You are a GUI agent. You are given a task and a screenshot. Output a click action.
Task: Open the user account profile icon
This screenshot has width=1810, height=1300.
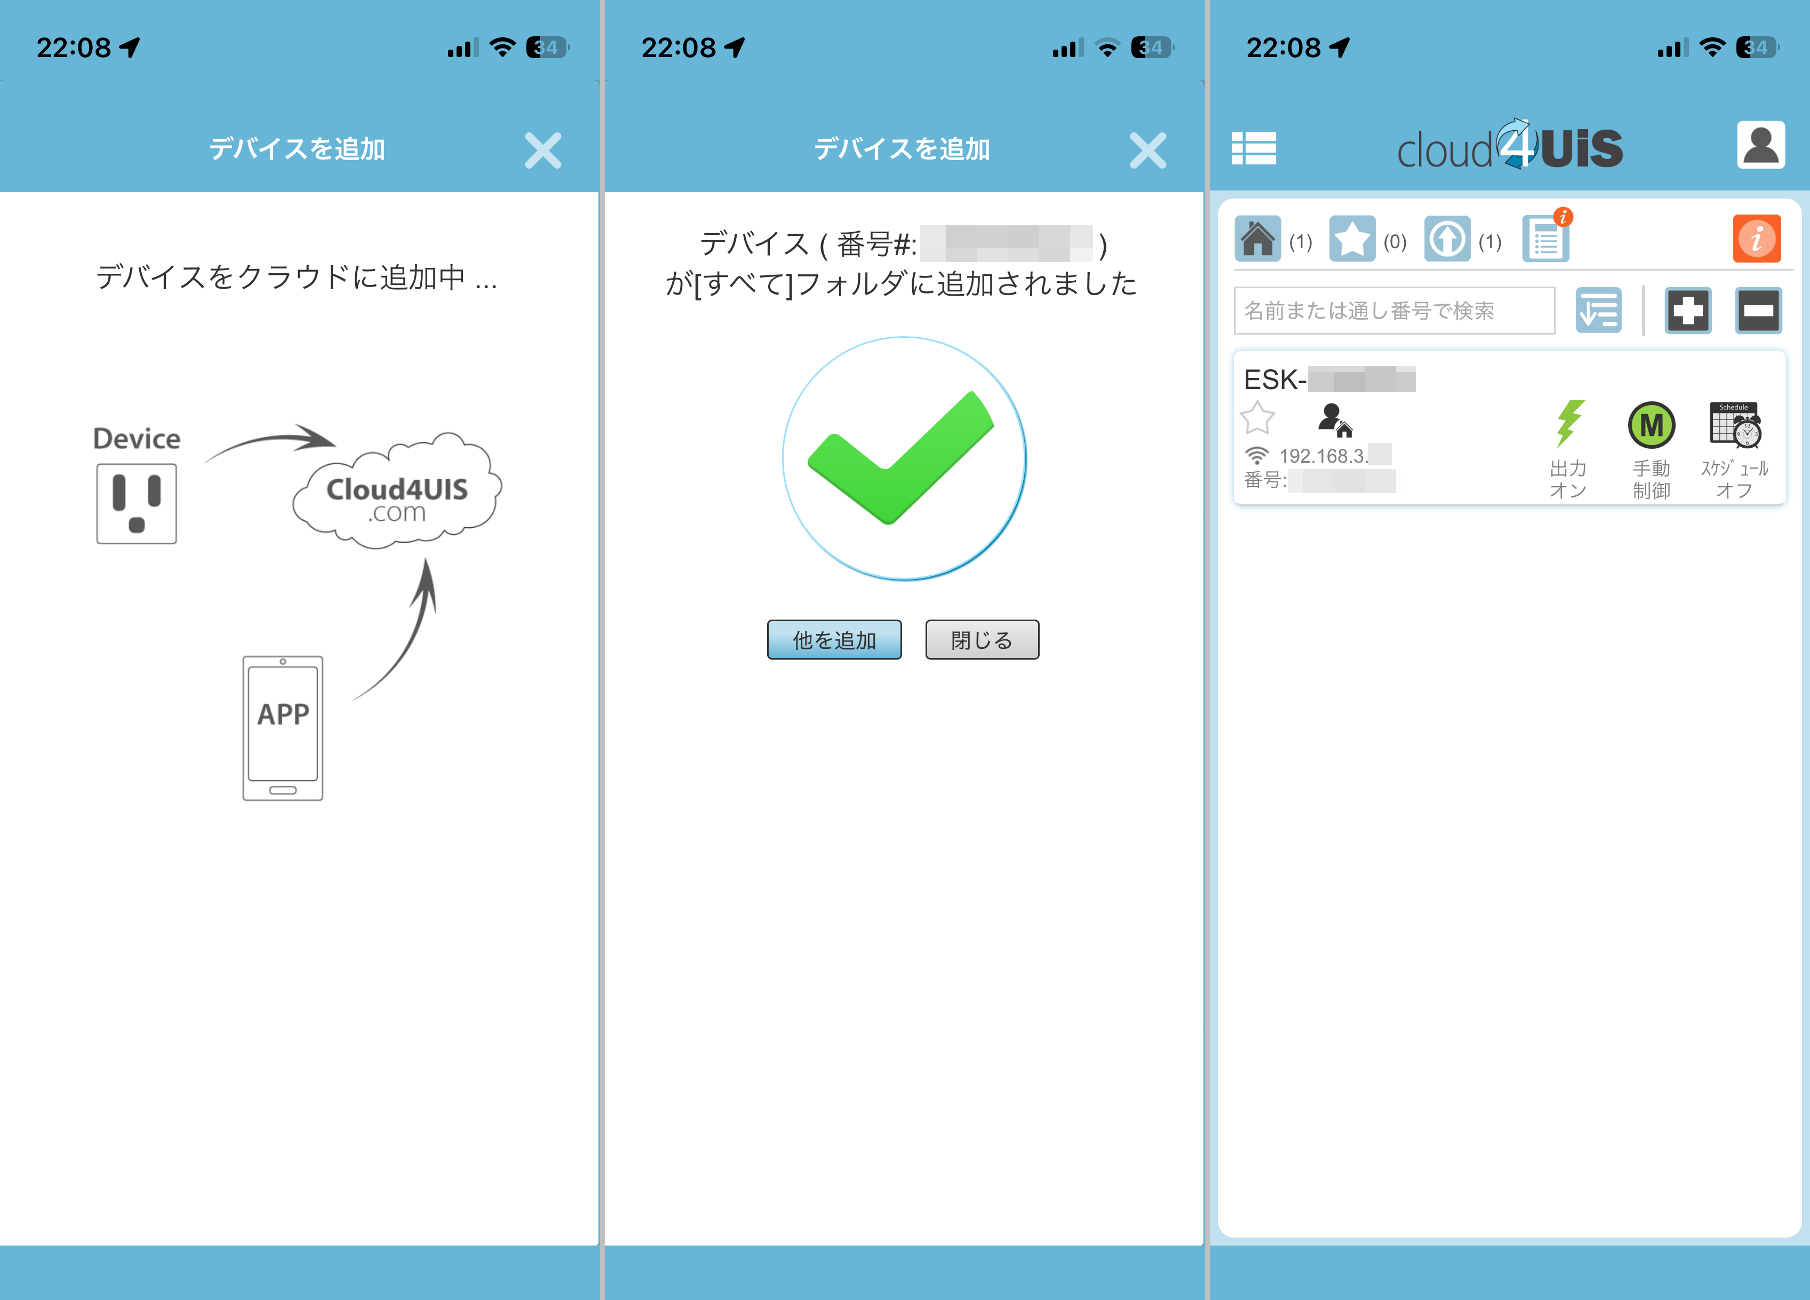1760,145
